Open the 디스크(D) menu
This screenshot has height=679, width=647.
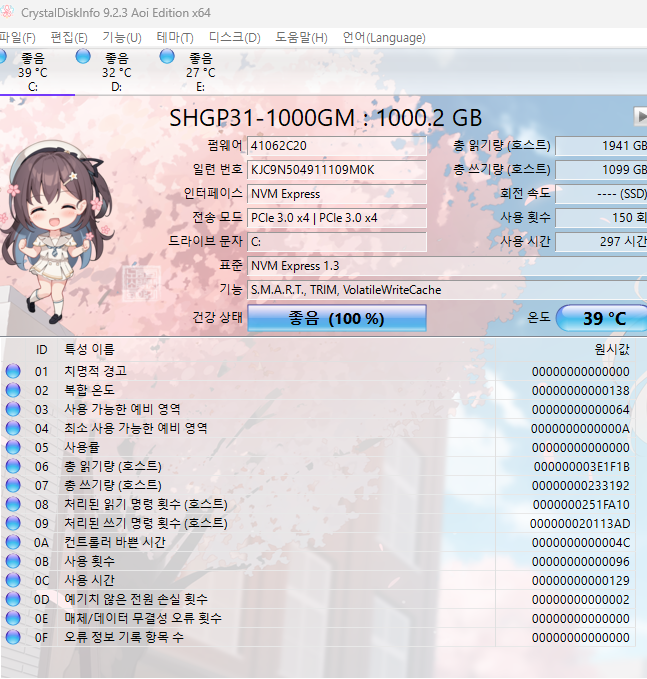[234, 38]
